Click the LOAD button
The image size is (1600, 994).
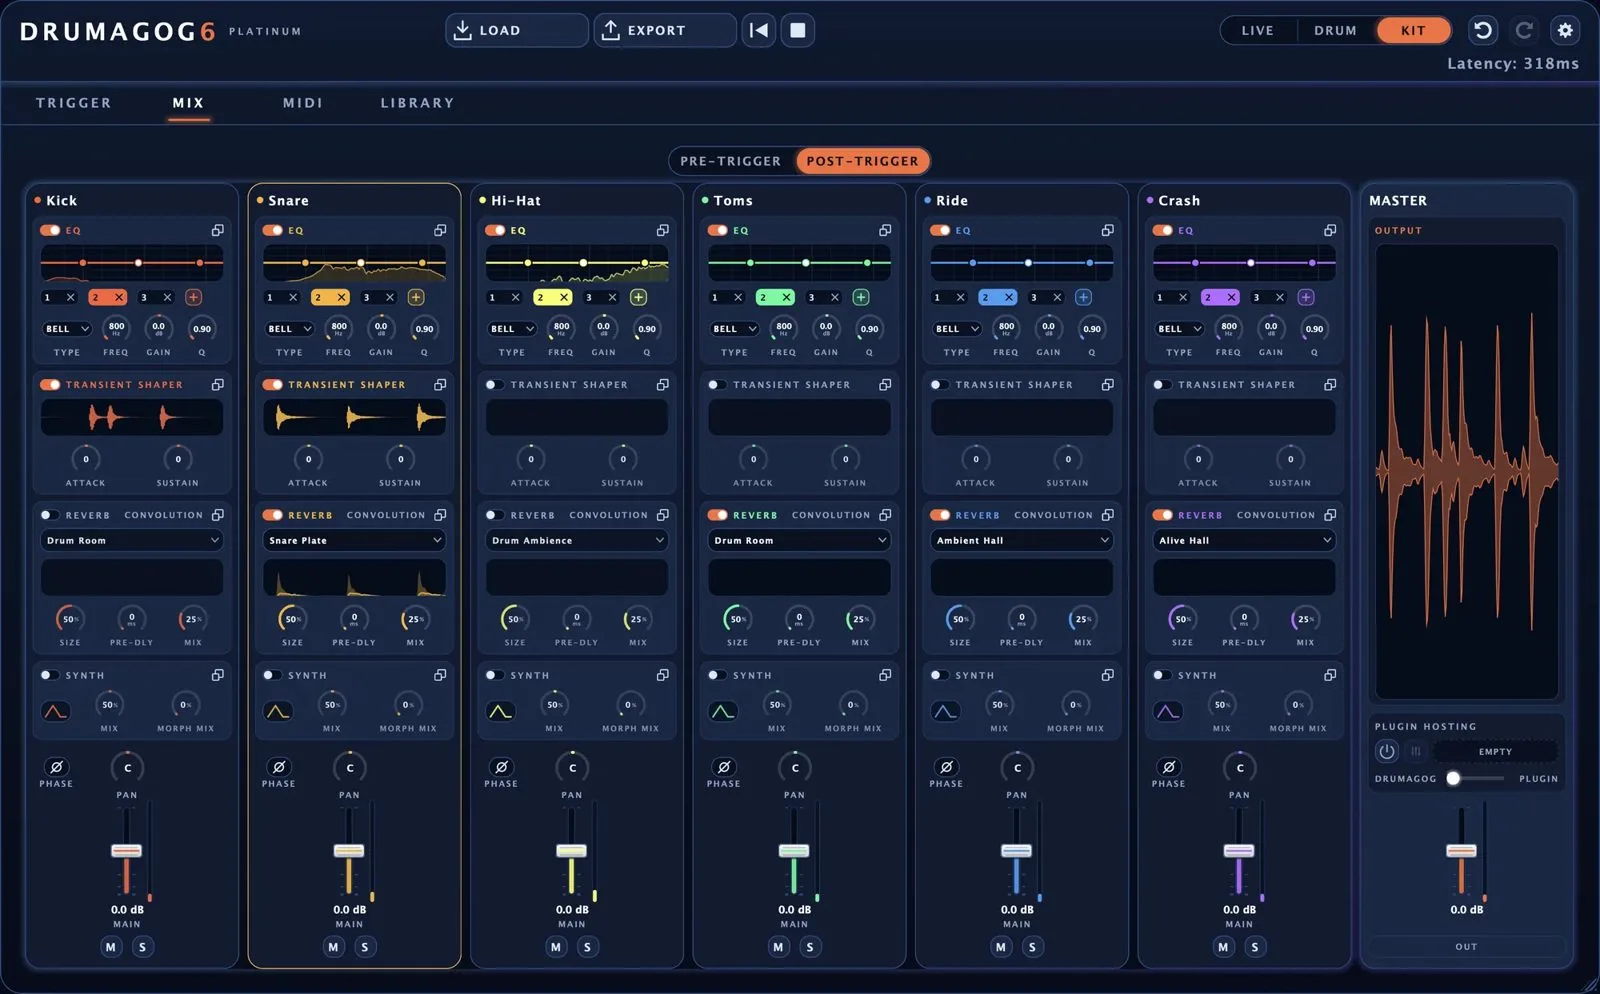coord(516,30)
